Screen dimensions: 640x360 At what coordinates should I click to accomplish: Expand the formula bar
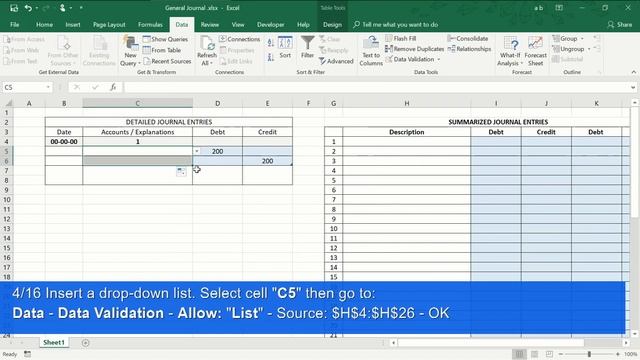point(633,87)
